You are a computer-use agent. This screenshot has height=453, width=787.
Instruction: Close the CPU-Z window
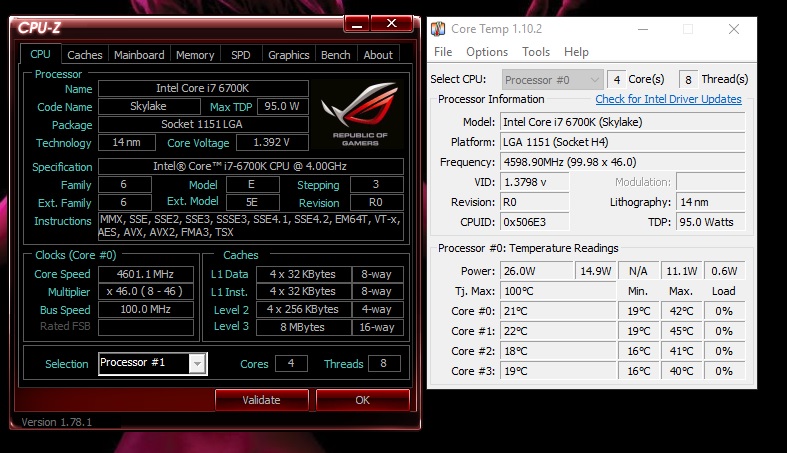pyautogui.click(x=391, y=23)
